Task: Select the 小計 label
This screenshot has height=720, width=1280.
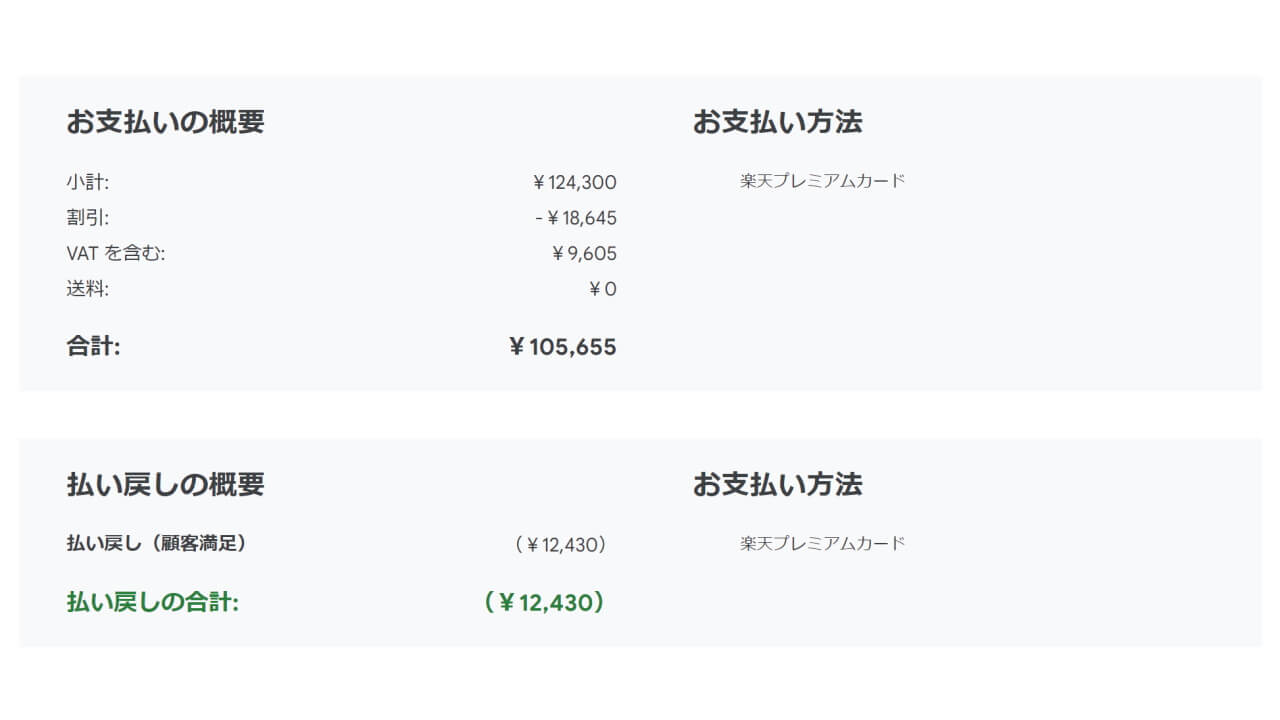Action: [x=88, y=182]
